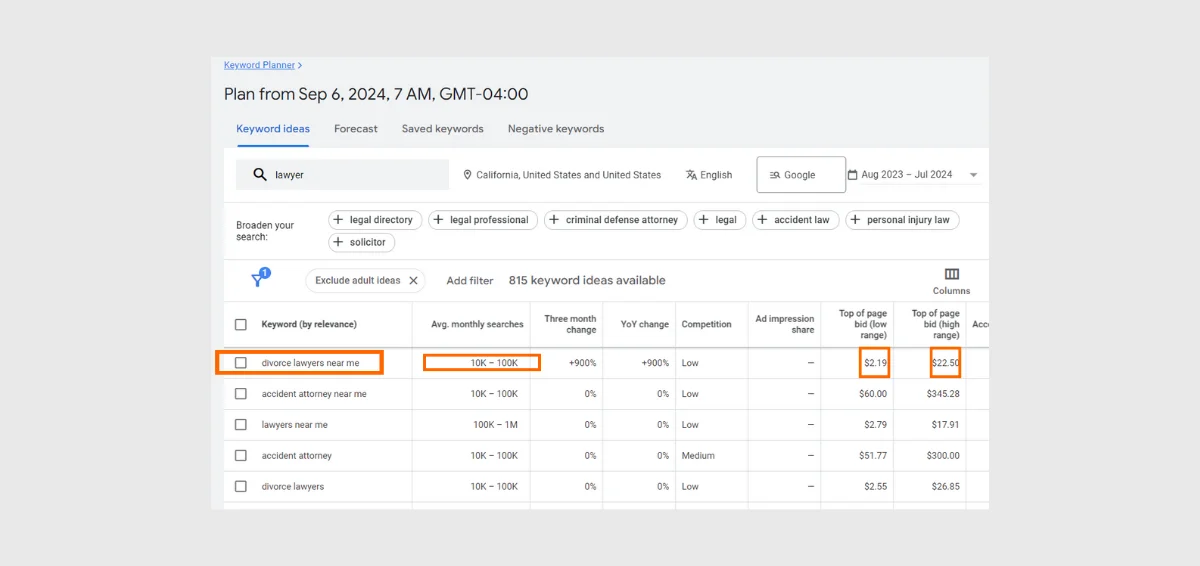Sort by 'Three month change' column header
The image size is (1200, 566).
pyautogui.click(x=570, y=325)
